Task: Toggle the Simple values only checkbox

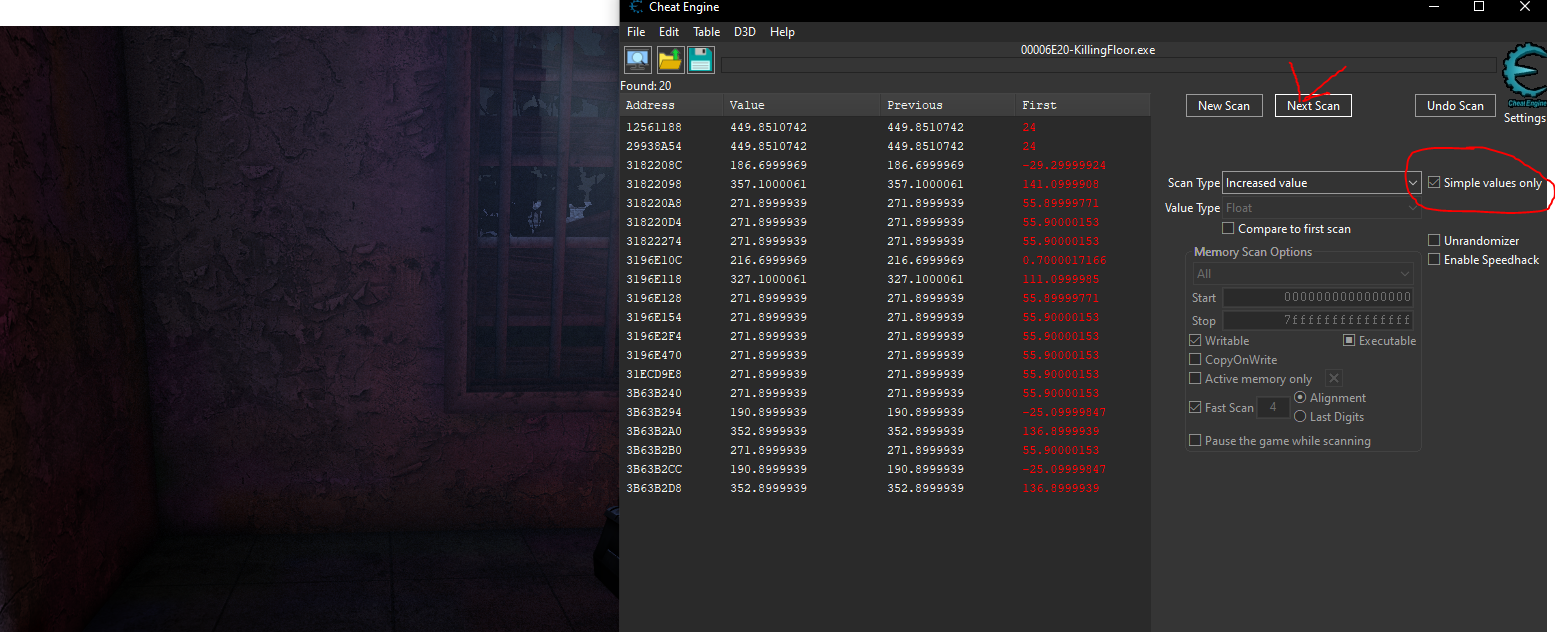Action: pyautogui.click(x=1435, y=183)
